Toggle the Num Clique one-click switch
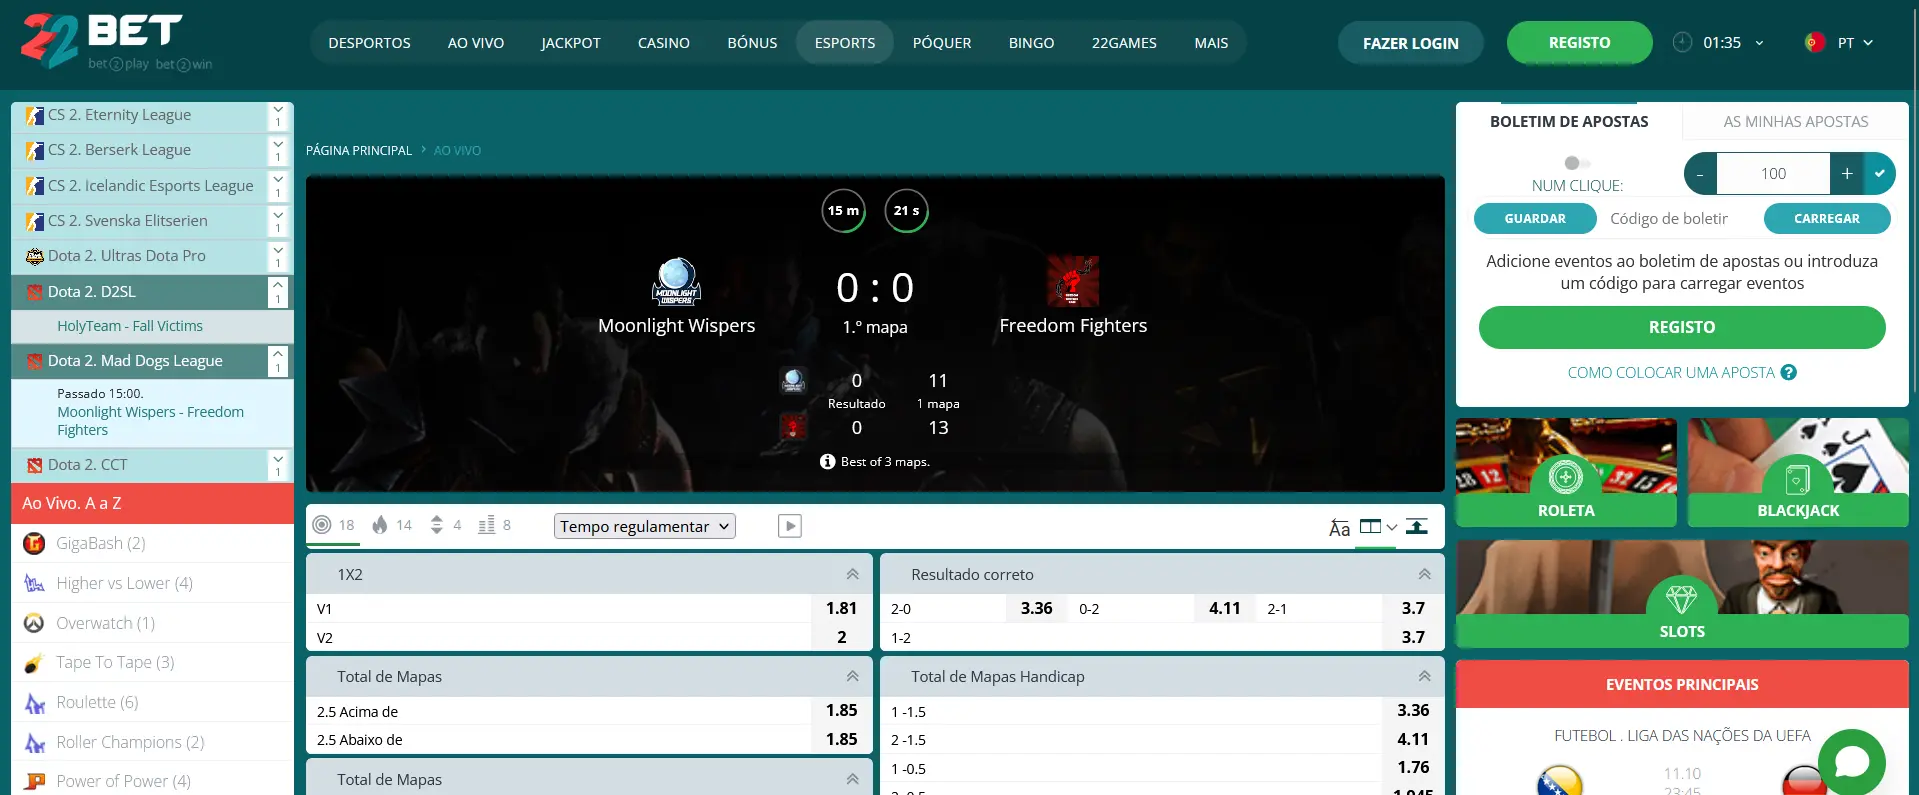1919x795 pixels. click(1577, 163)
